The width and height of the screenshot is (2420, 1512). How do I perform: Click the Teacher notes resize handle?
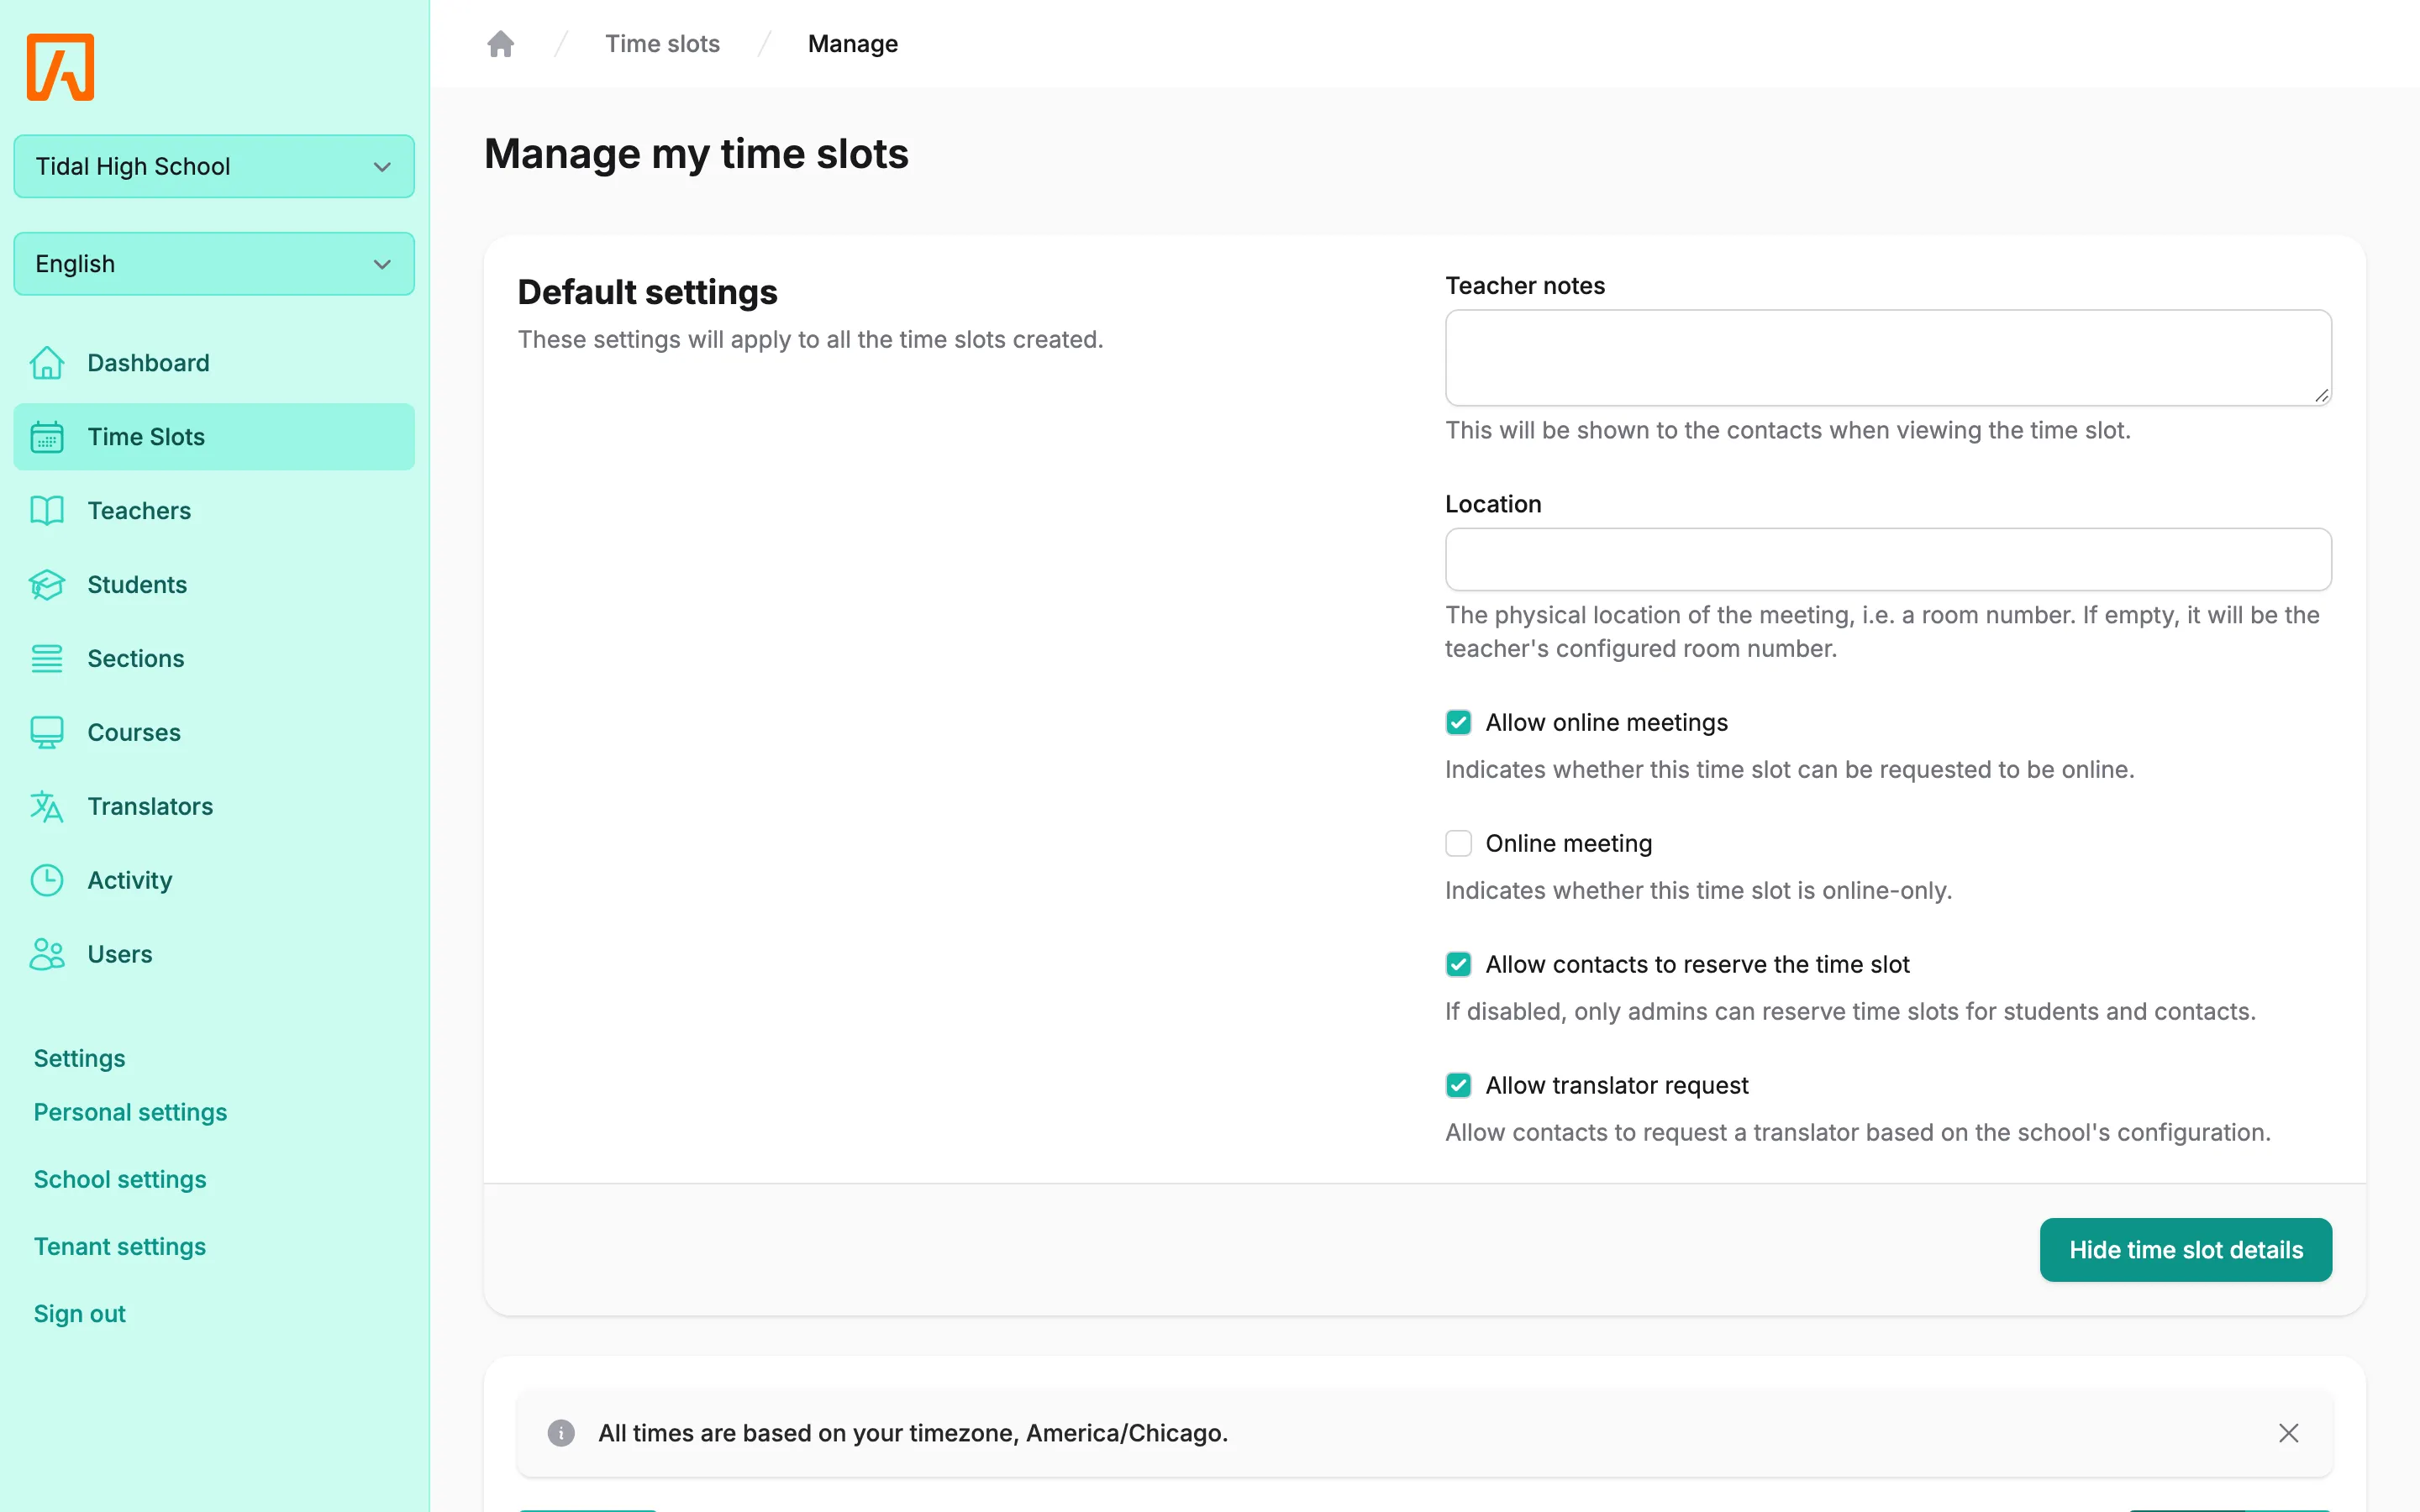click(x=2321, y=395)
